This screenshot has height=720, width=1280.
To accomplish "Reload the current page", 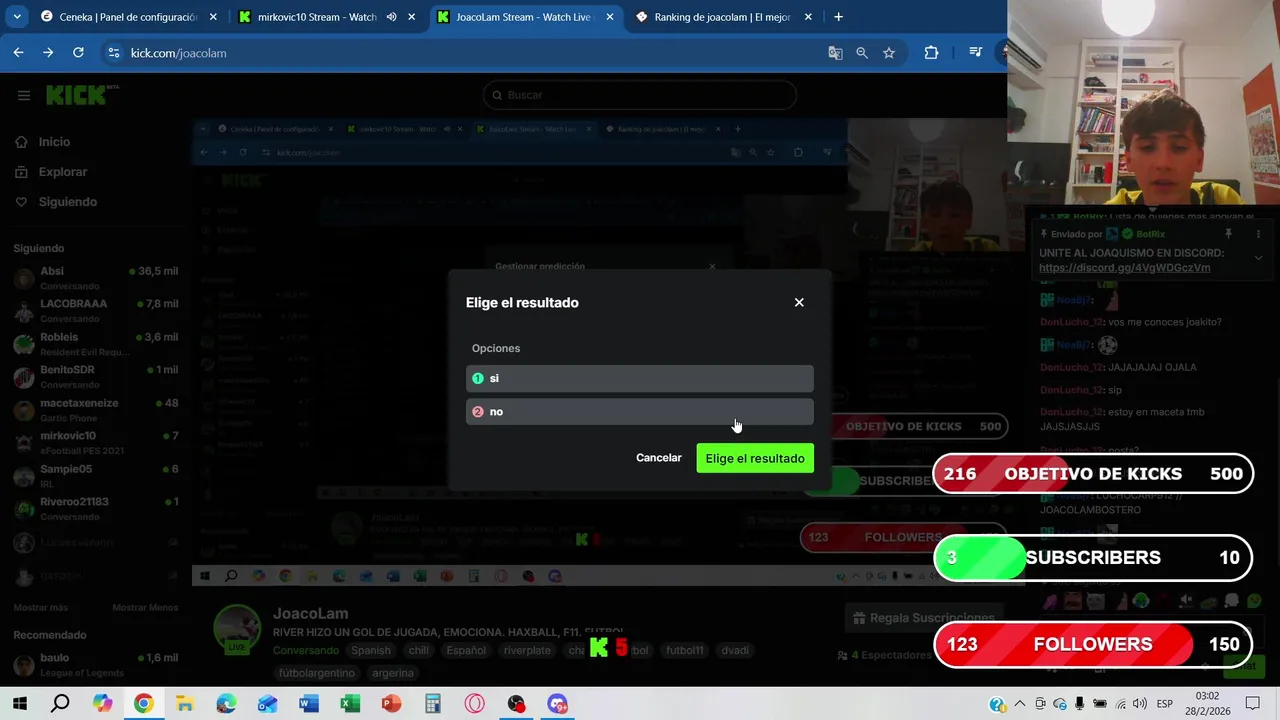I will (78, 52).
